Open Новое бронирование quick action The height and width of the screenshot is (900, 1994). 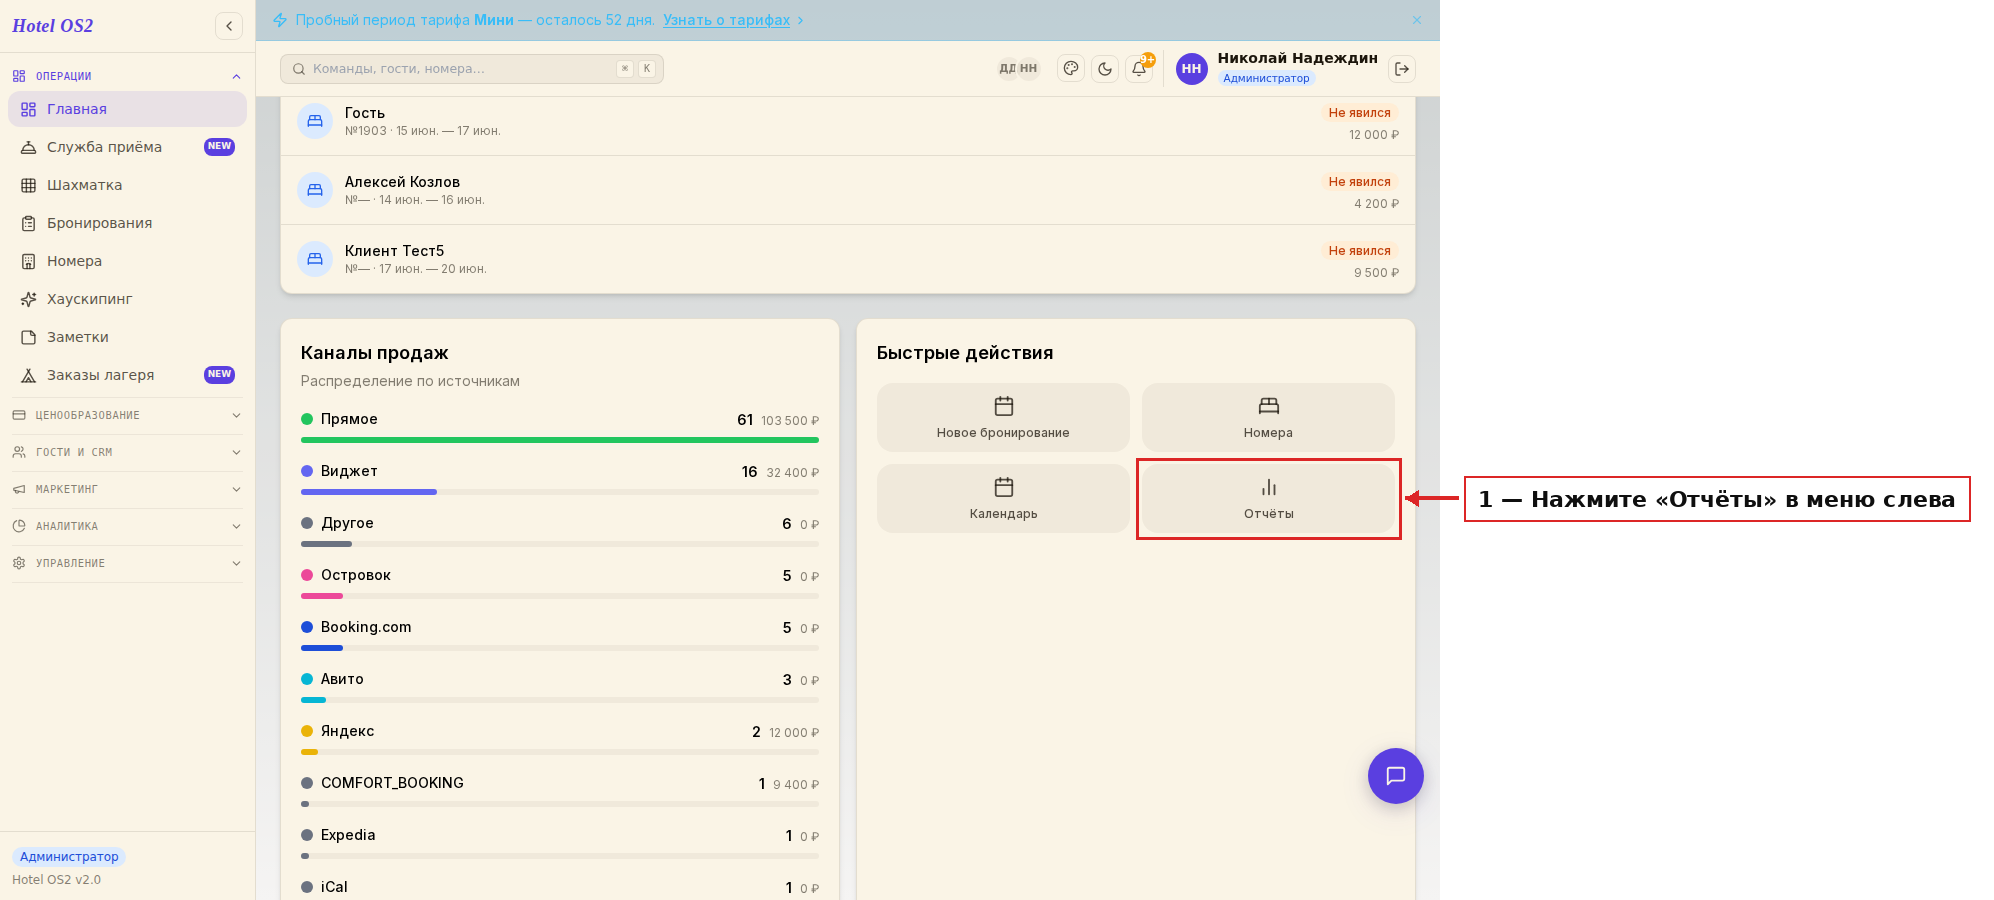tap(1003, 418)
